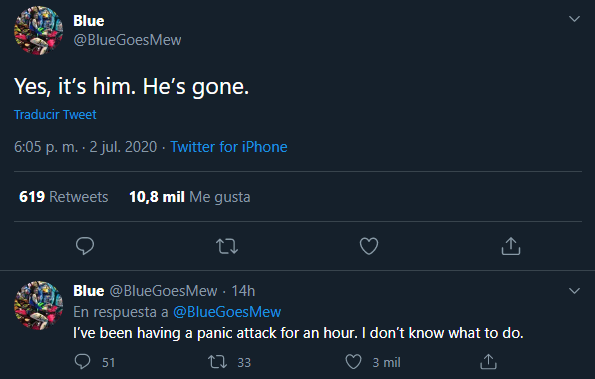Share the panic attack reply tweet
Image resolution: width=595 pixels, height=379 pixels.
coord(488,362)
